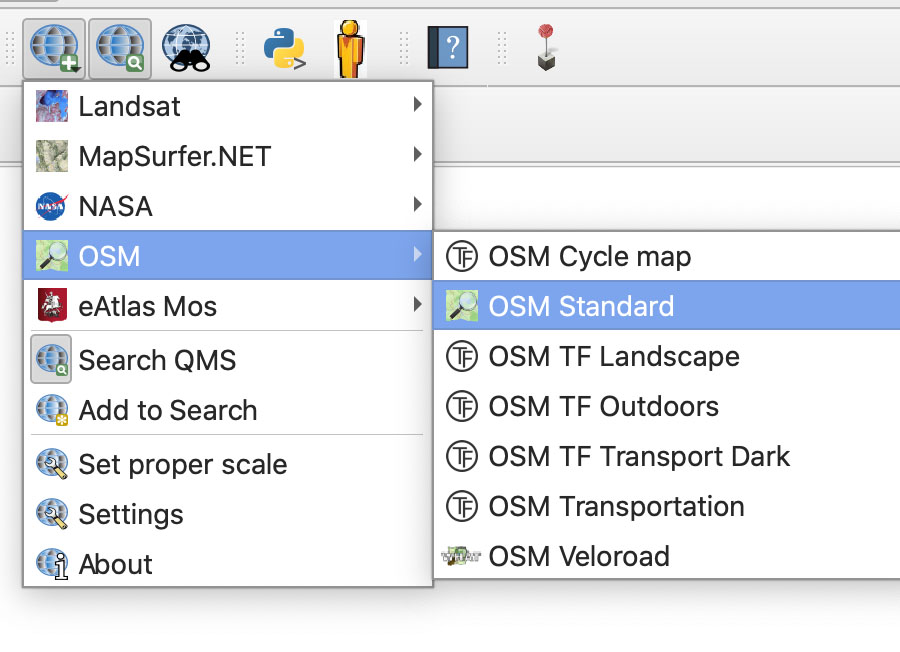900x652 pixels.
Task: Click the TF icon beside OSM TF Outdoors
Action: [x=461, y=406]
